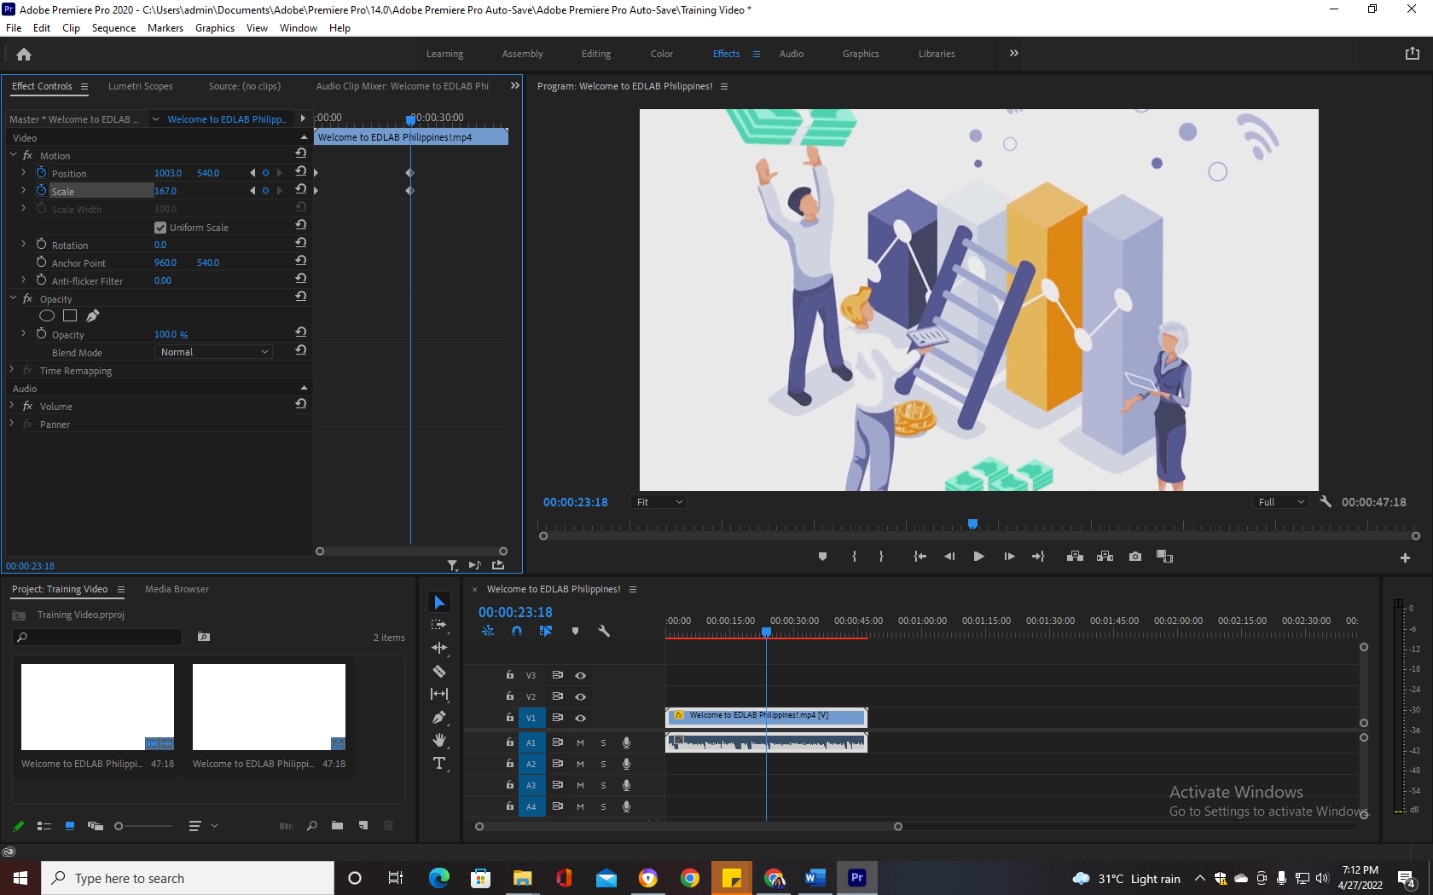Switch to the Color workspace tab

(661, 54)
